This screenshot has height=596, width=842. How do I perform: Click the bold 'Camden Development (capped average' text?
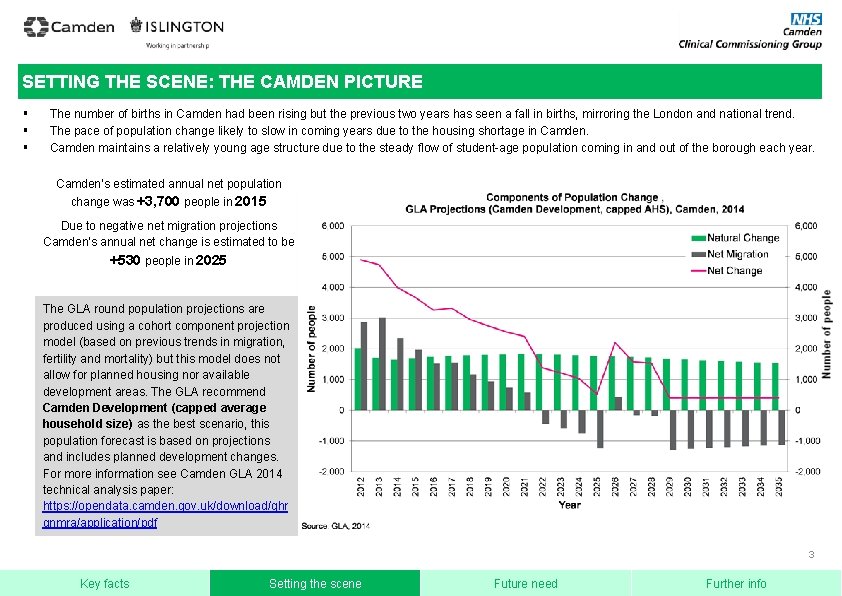[x=154, y=408]
